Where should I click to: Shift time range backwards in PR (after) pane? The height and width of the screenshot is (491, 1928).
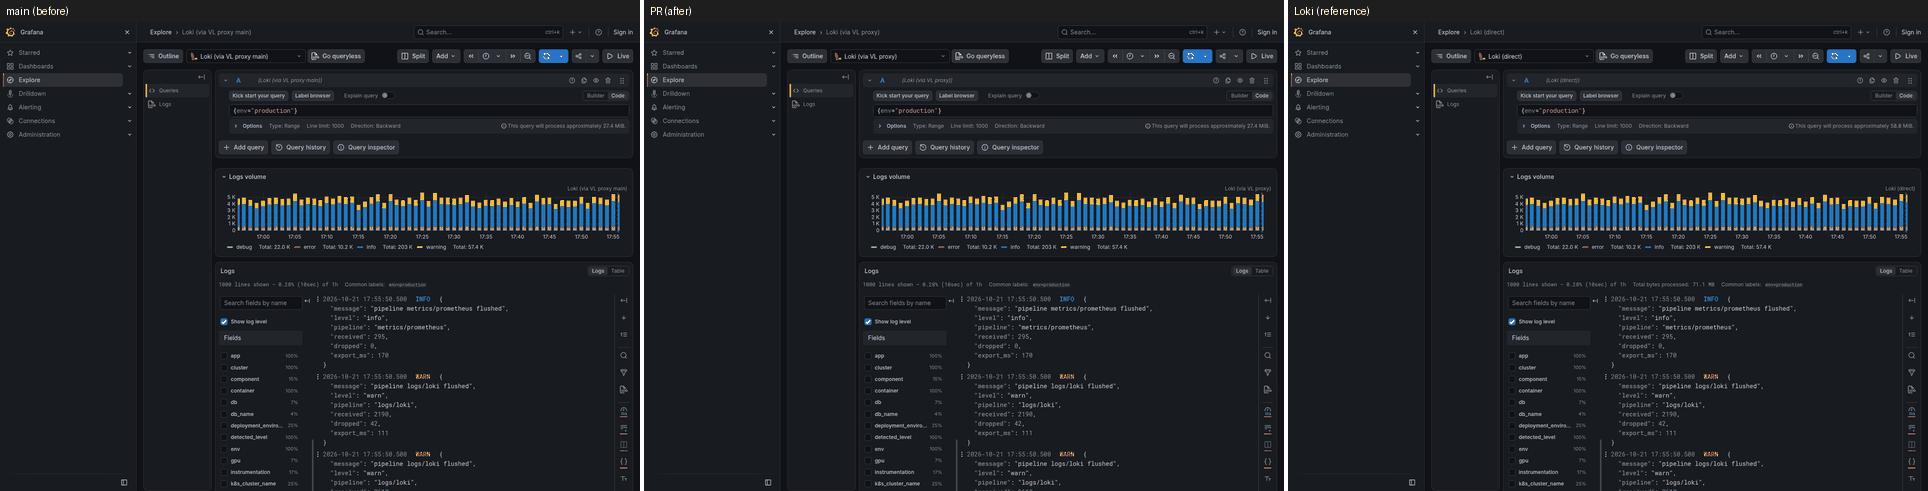tap(1115, 56)
